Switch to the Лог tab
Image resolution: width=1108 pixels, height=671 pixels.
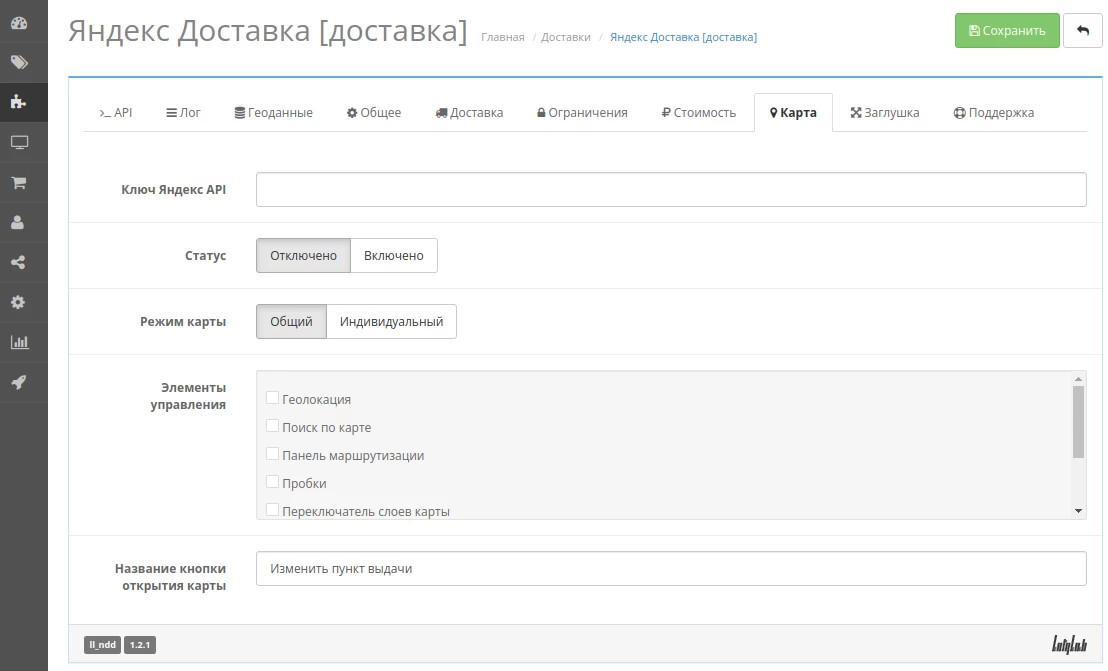[183, 112]
